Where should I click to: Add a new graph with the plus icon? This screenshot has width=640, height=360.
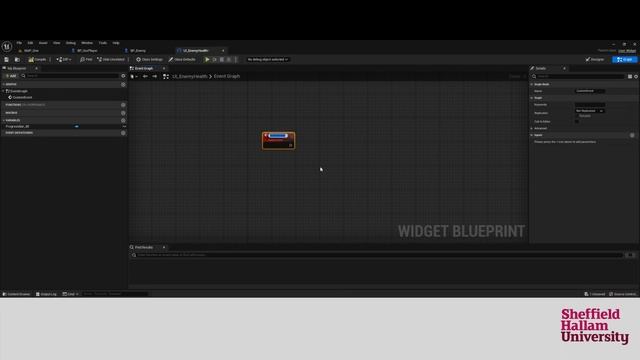coord(123,84)
